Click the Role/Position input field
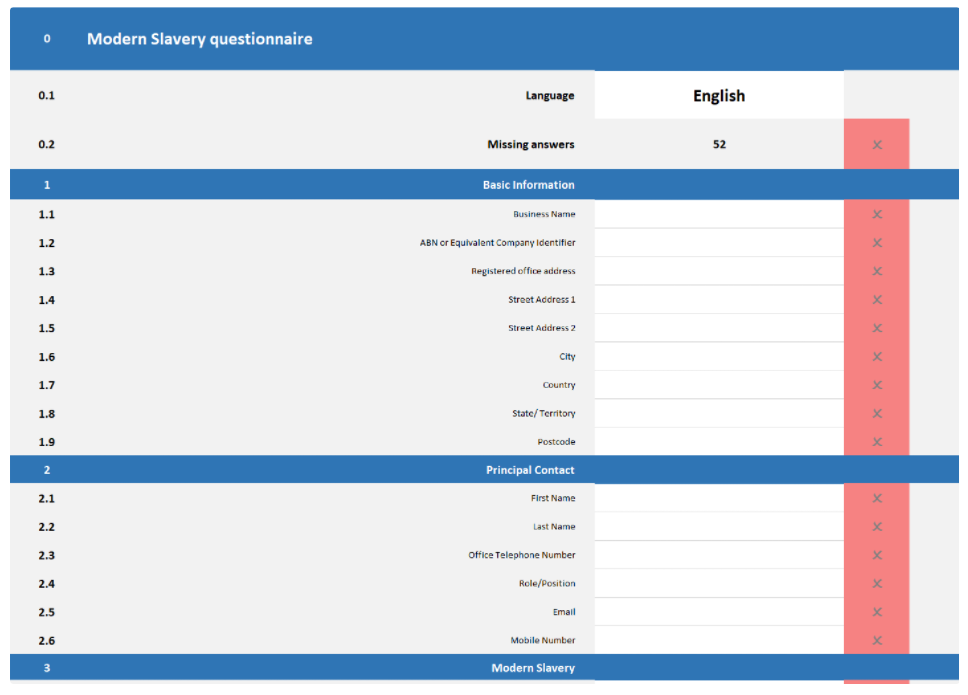Viewport: 968px width, 695px height. tap(719, 583)
